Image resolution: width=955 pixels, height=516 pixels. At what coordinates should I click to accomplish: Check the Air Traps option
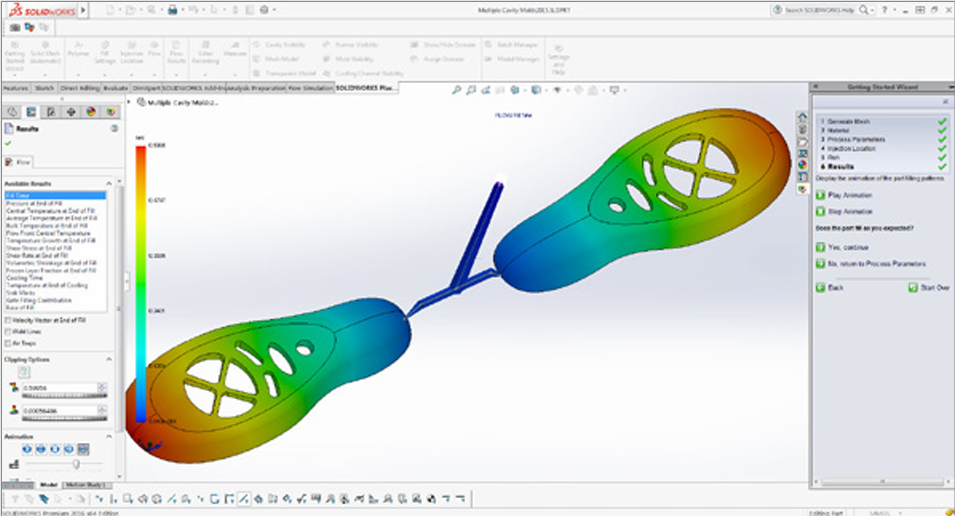tap(9, 342)
